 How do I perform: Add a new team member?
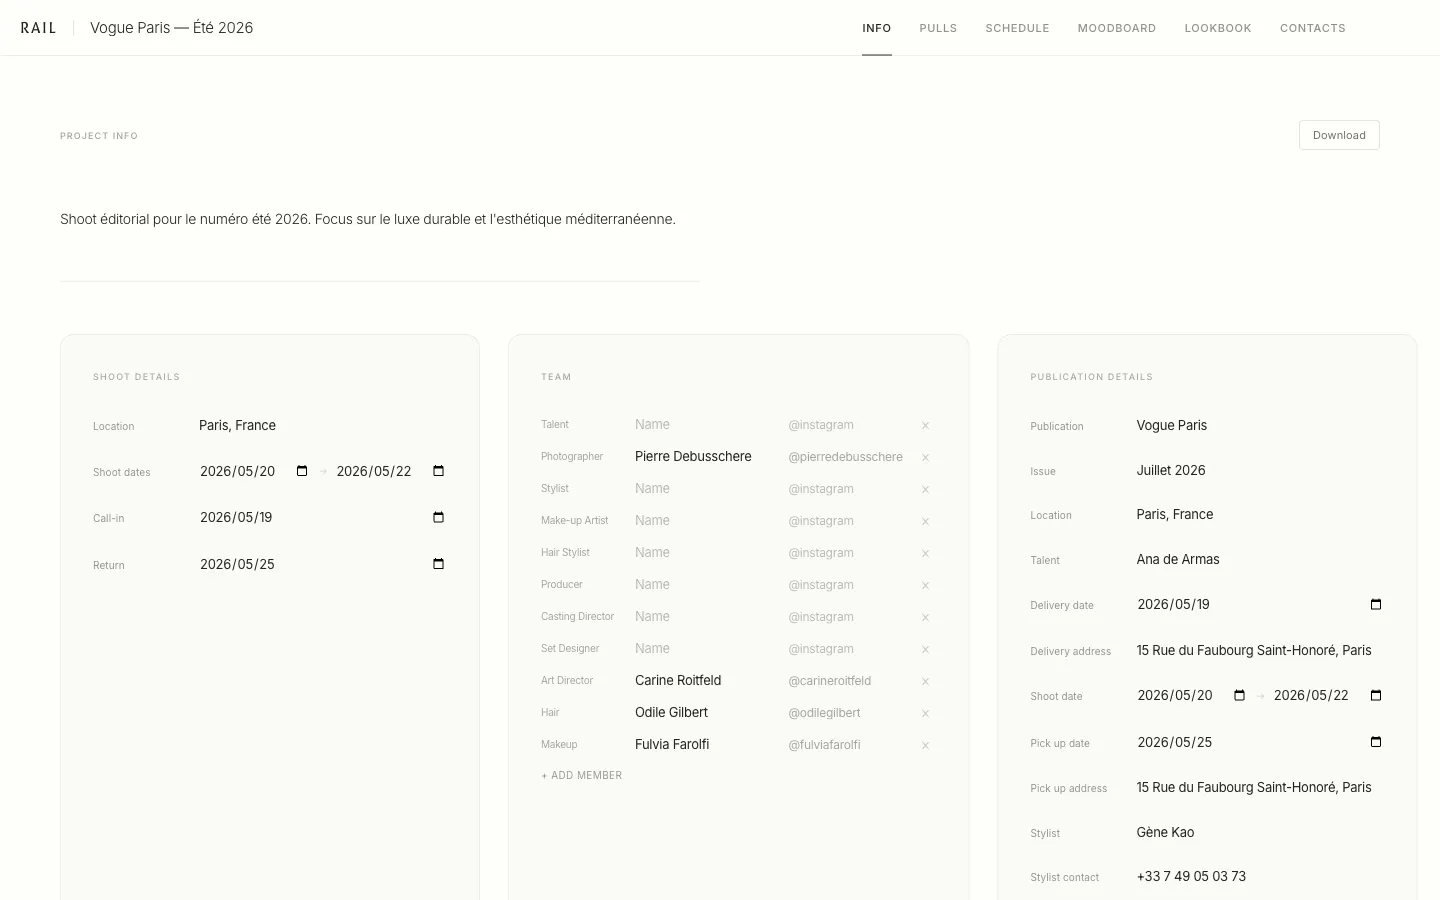coord(582,775)
